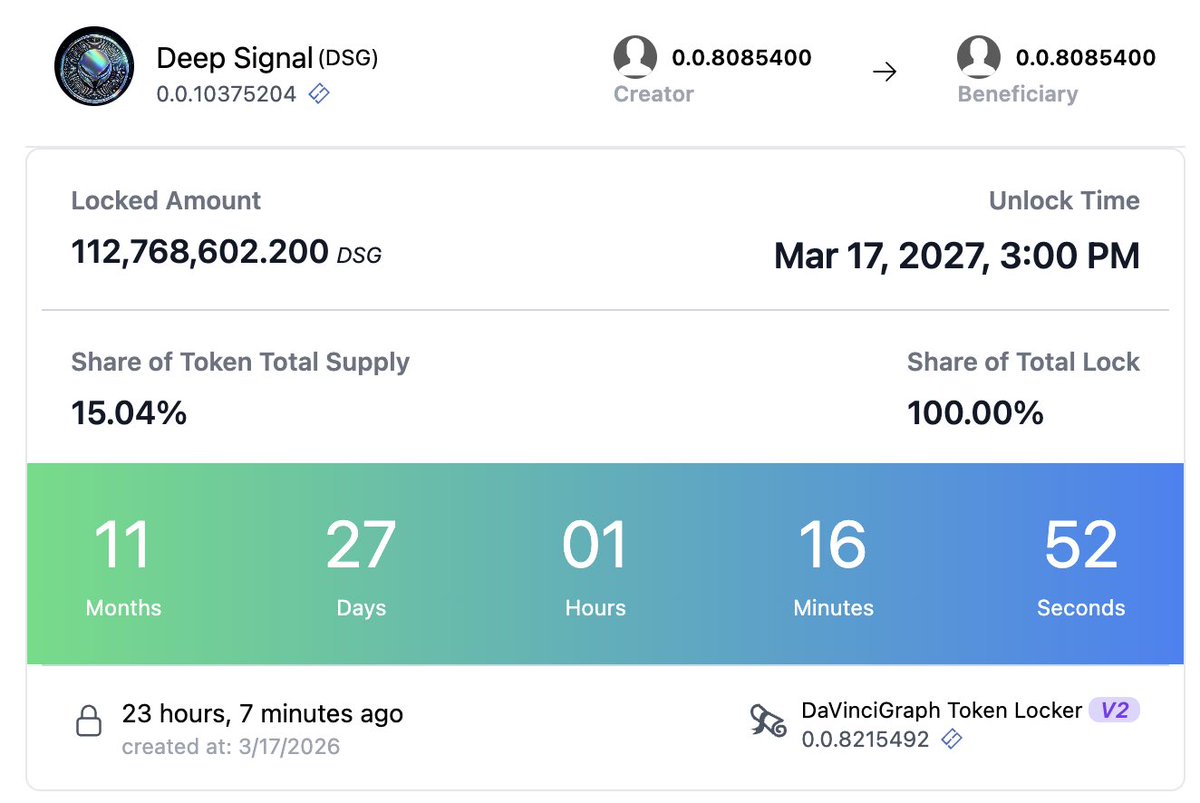The height and width of the screenshot is (803, 1200).
Task: Click the Seconds value in the countdown
Action: pos(1080,546)
